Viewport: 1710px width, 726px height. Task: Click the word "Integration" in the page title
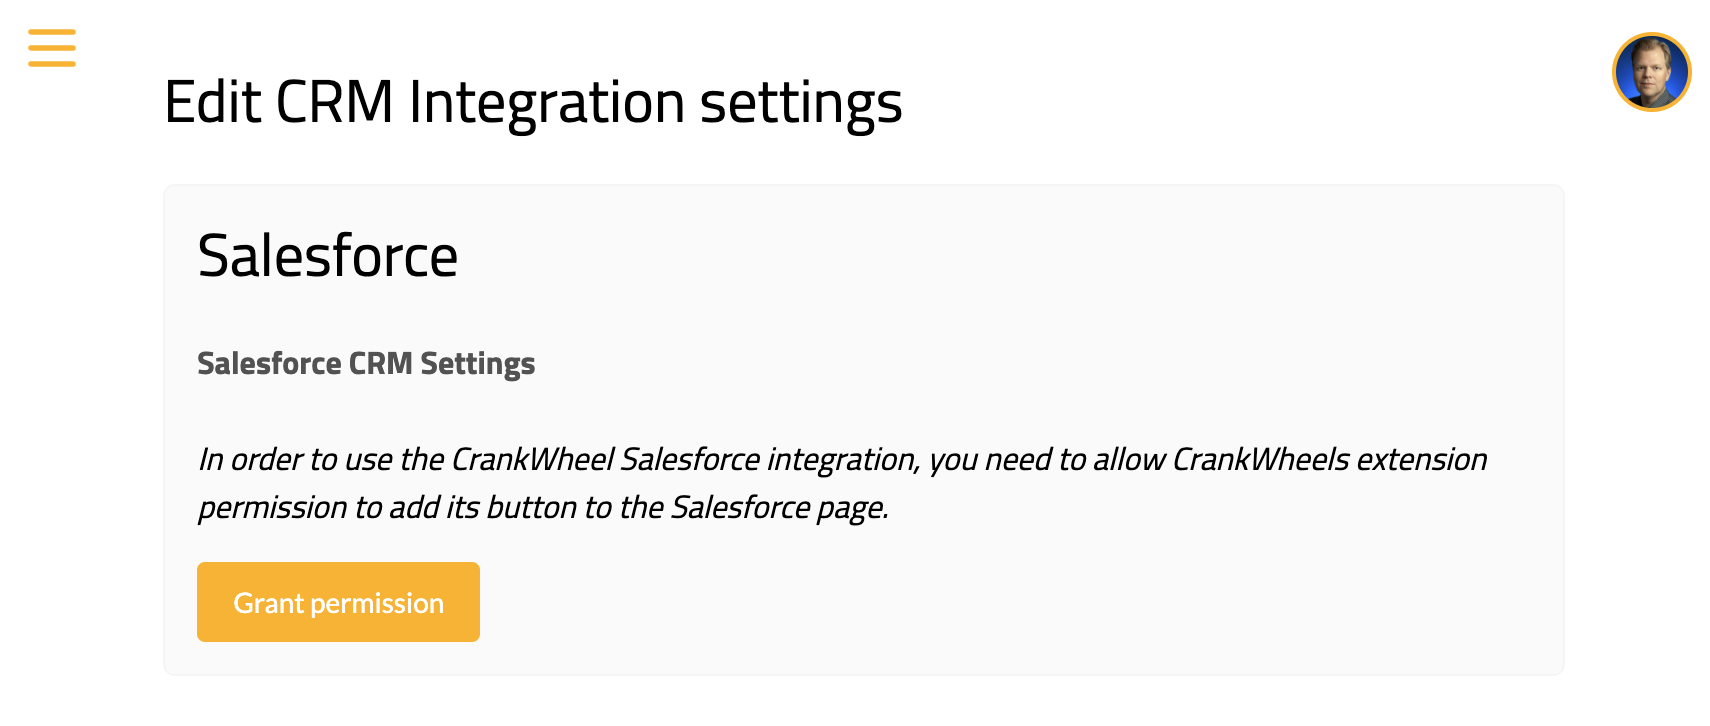coord(546,103)
